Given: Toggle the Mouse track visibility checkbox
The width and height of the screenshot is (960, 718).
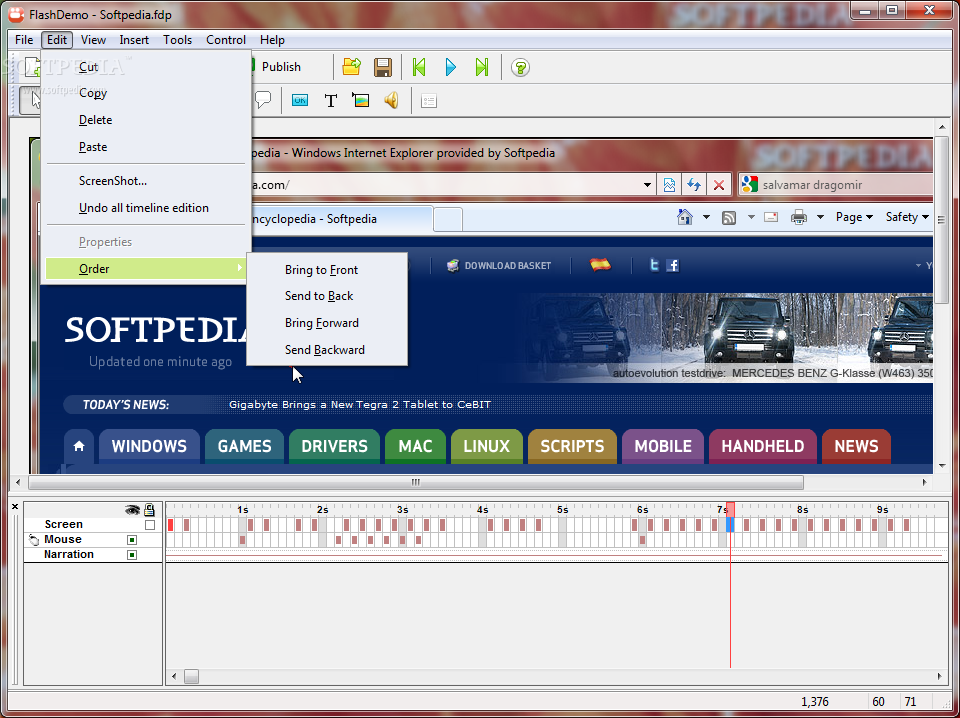Looking at the screenshot, I should pyautogui.click(x=132, y=540).
